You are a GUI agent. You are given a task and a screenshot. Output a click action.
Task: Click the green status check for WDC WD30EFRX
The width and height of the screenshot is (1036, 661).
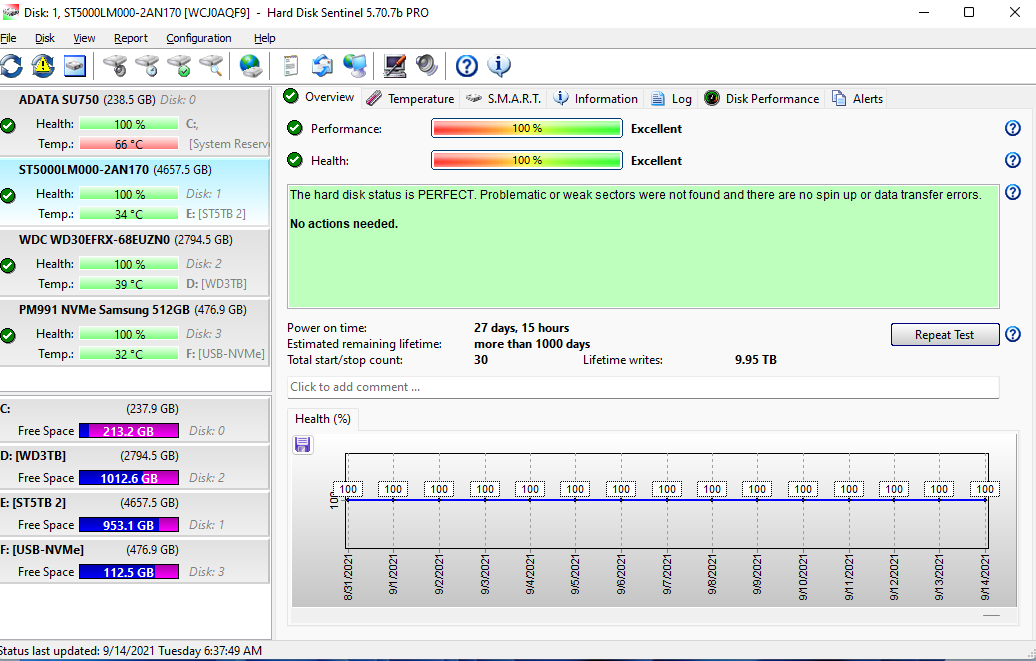[8, 265]
